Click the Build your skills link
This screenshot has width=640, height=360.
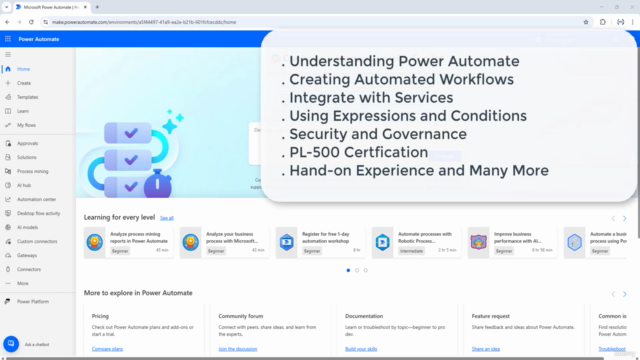[x=361, y=349]
